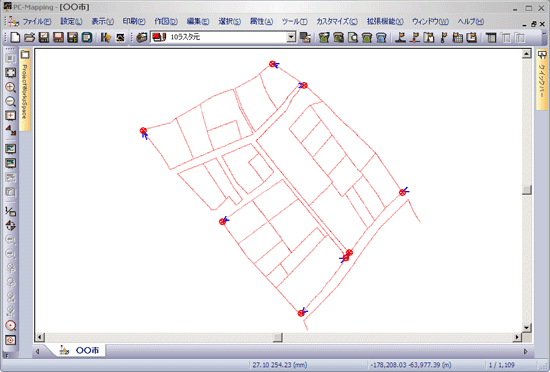
Task: Click the horizontal scrollbar right arrow
Action: 517,337
